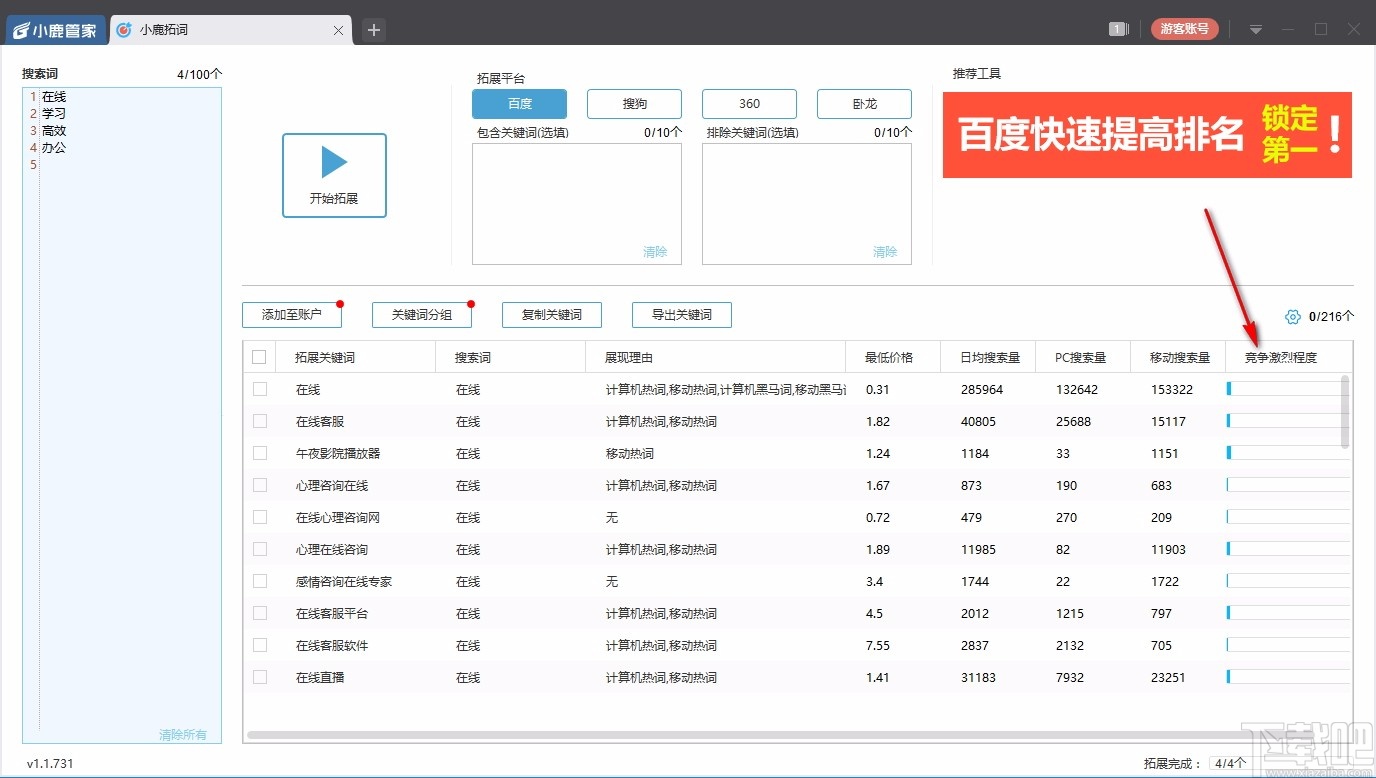Image resolution: width=1376 pixels, height=778 pixels.
Task: Switch to the 百度 platform tab
Action: [x=519, y=103]
